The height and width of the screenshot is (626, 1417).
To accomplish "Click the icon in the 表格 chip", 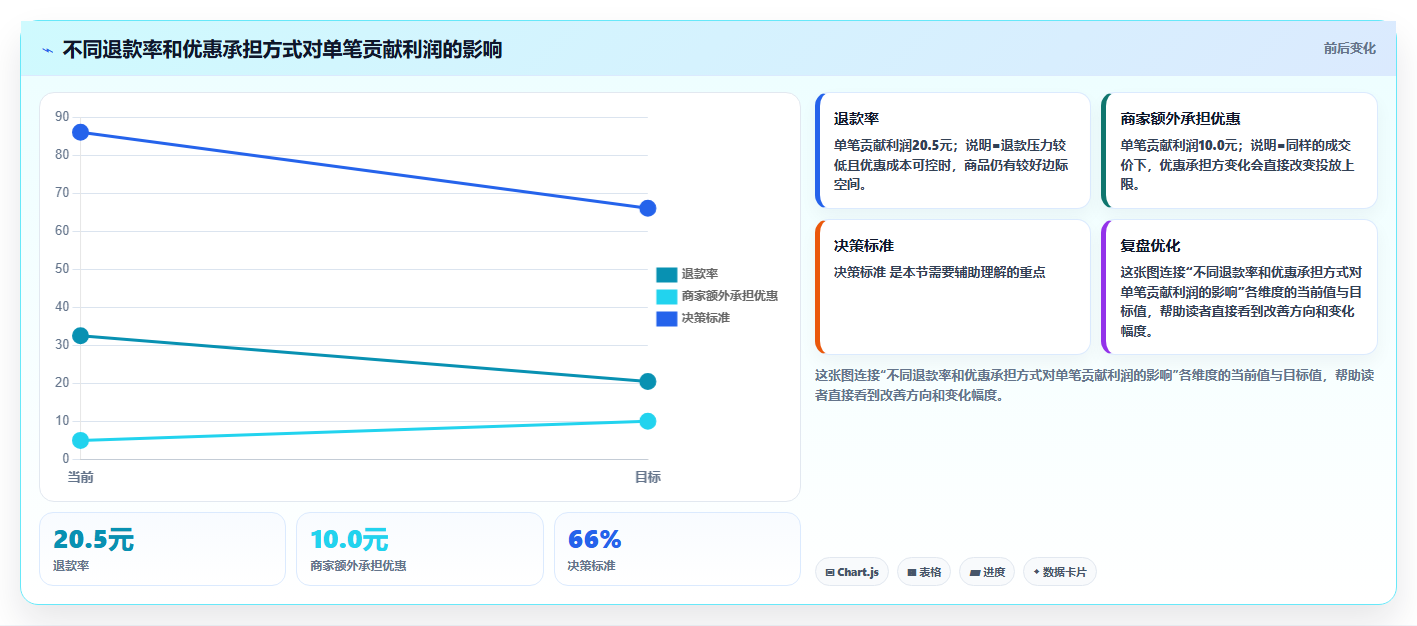I will click(x=912, y=573).
